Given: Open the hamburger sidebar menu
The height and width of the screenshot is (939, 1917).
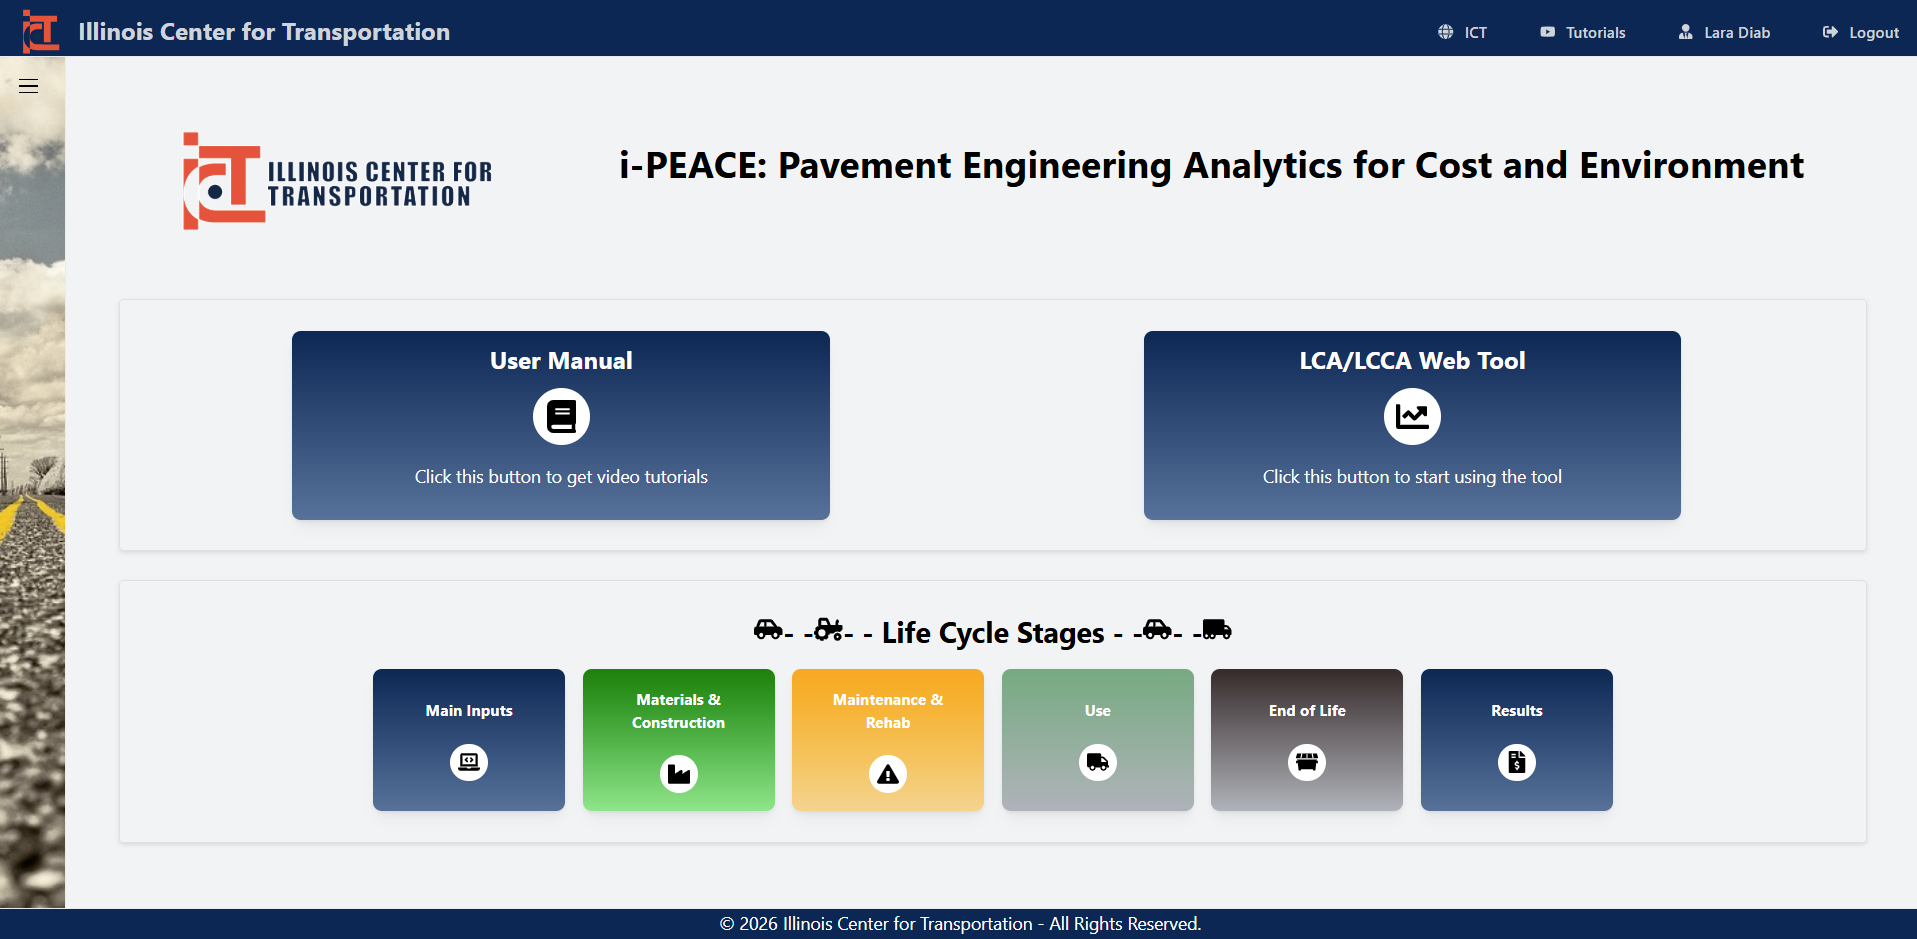Looking at the screenshot, I should click(28, 86).
